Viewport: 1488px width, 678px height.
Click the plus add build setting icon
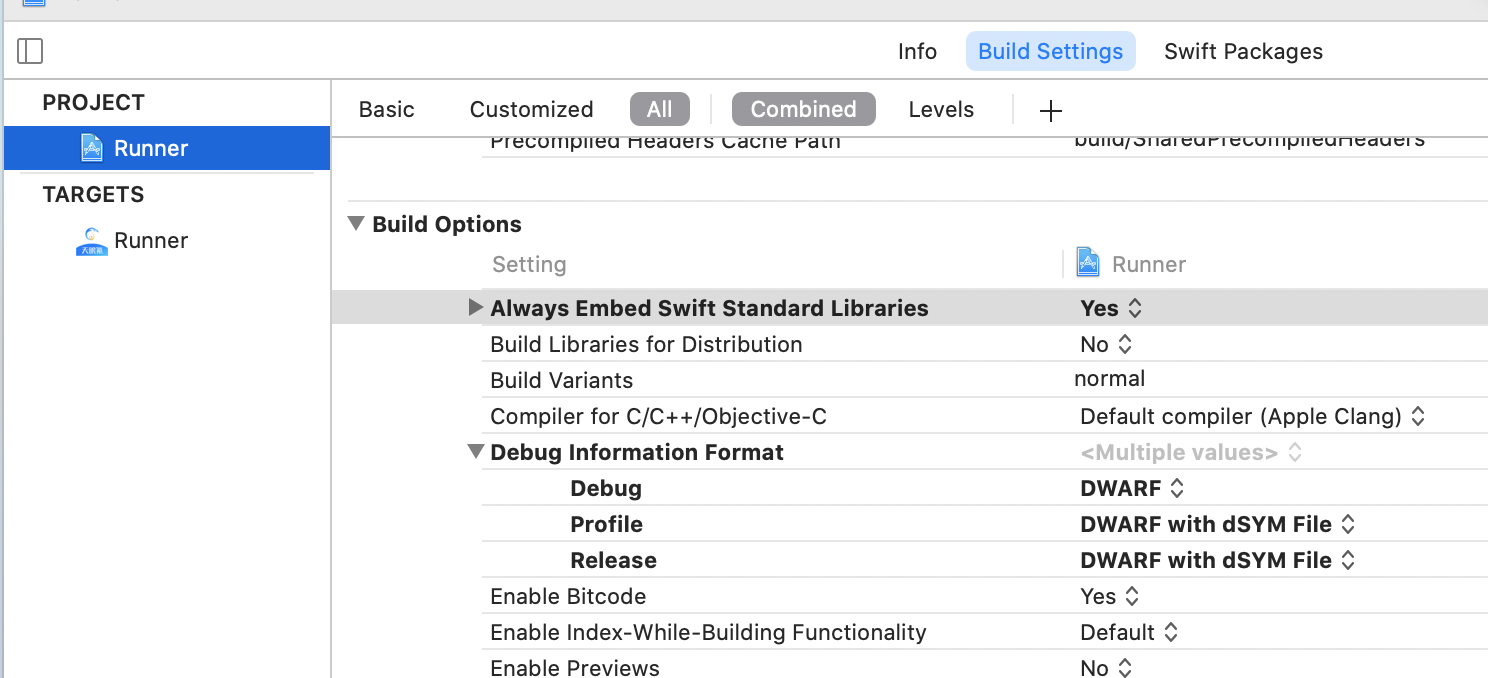point(1050,110)
